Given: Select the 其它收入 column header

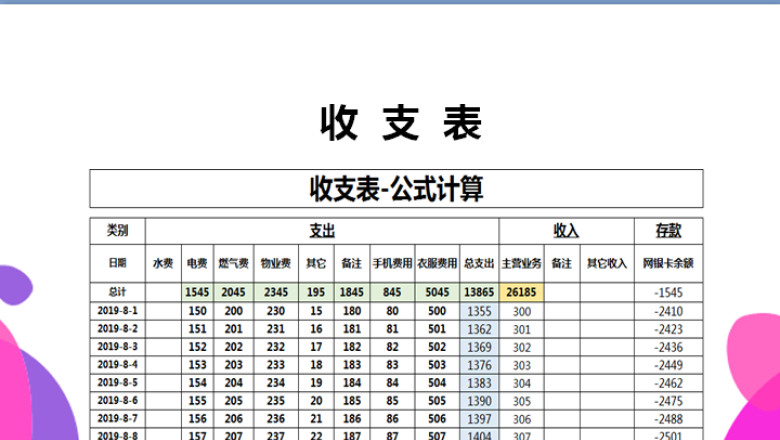Looking at the screenshot, I should click(607, 263).
